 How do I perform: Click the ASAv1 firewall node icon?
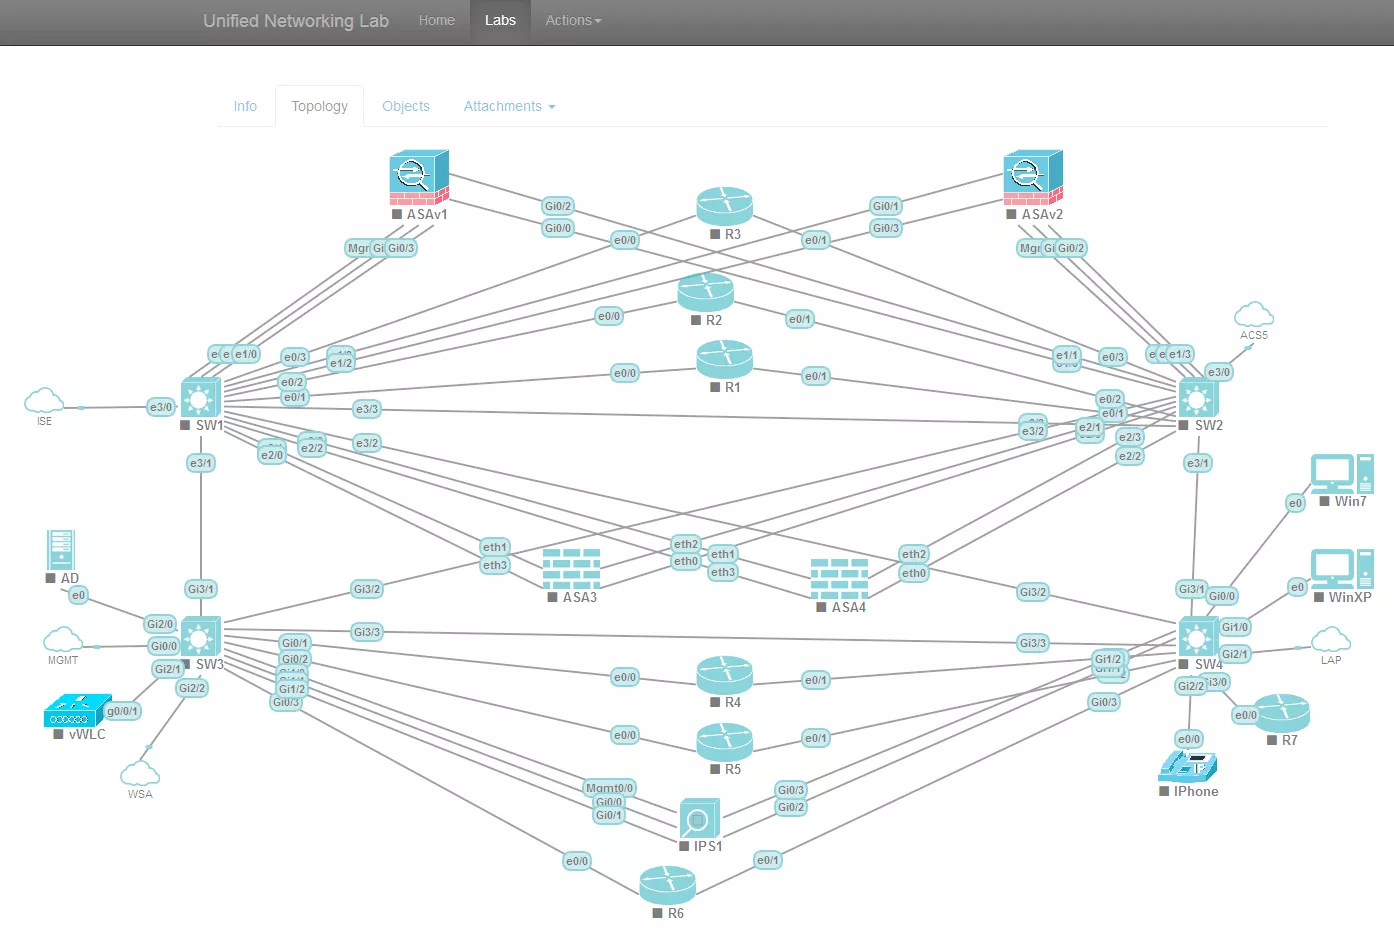point(419,178)
